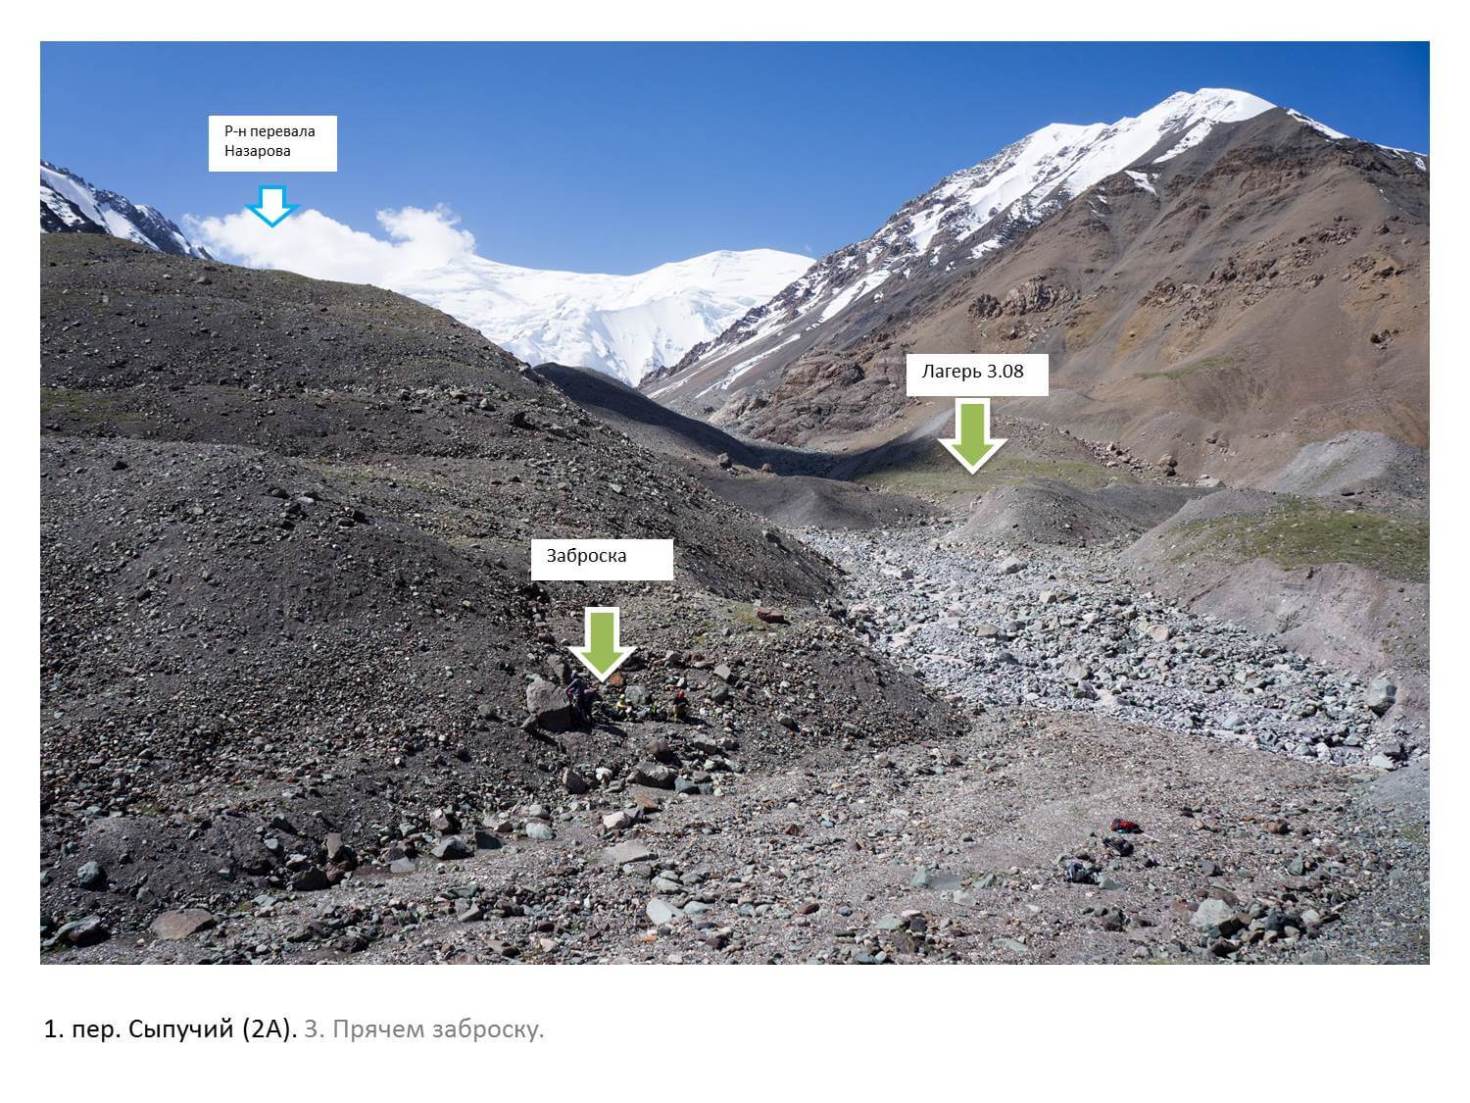The height and width of the screenshot is (1103, 1470).
Task: Select the Р-н перевала Назарова label box
Action: 272,143
